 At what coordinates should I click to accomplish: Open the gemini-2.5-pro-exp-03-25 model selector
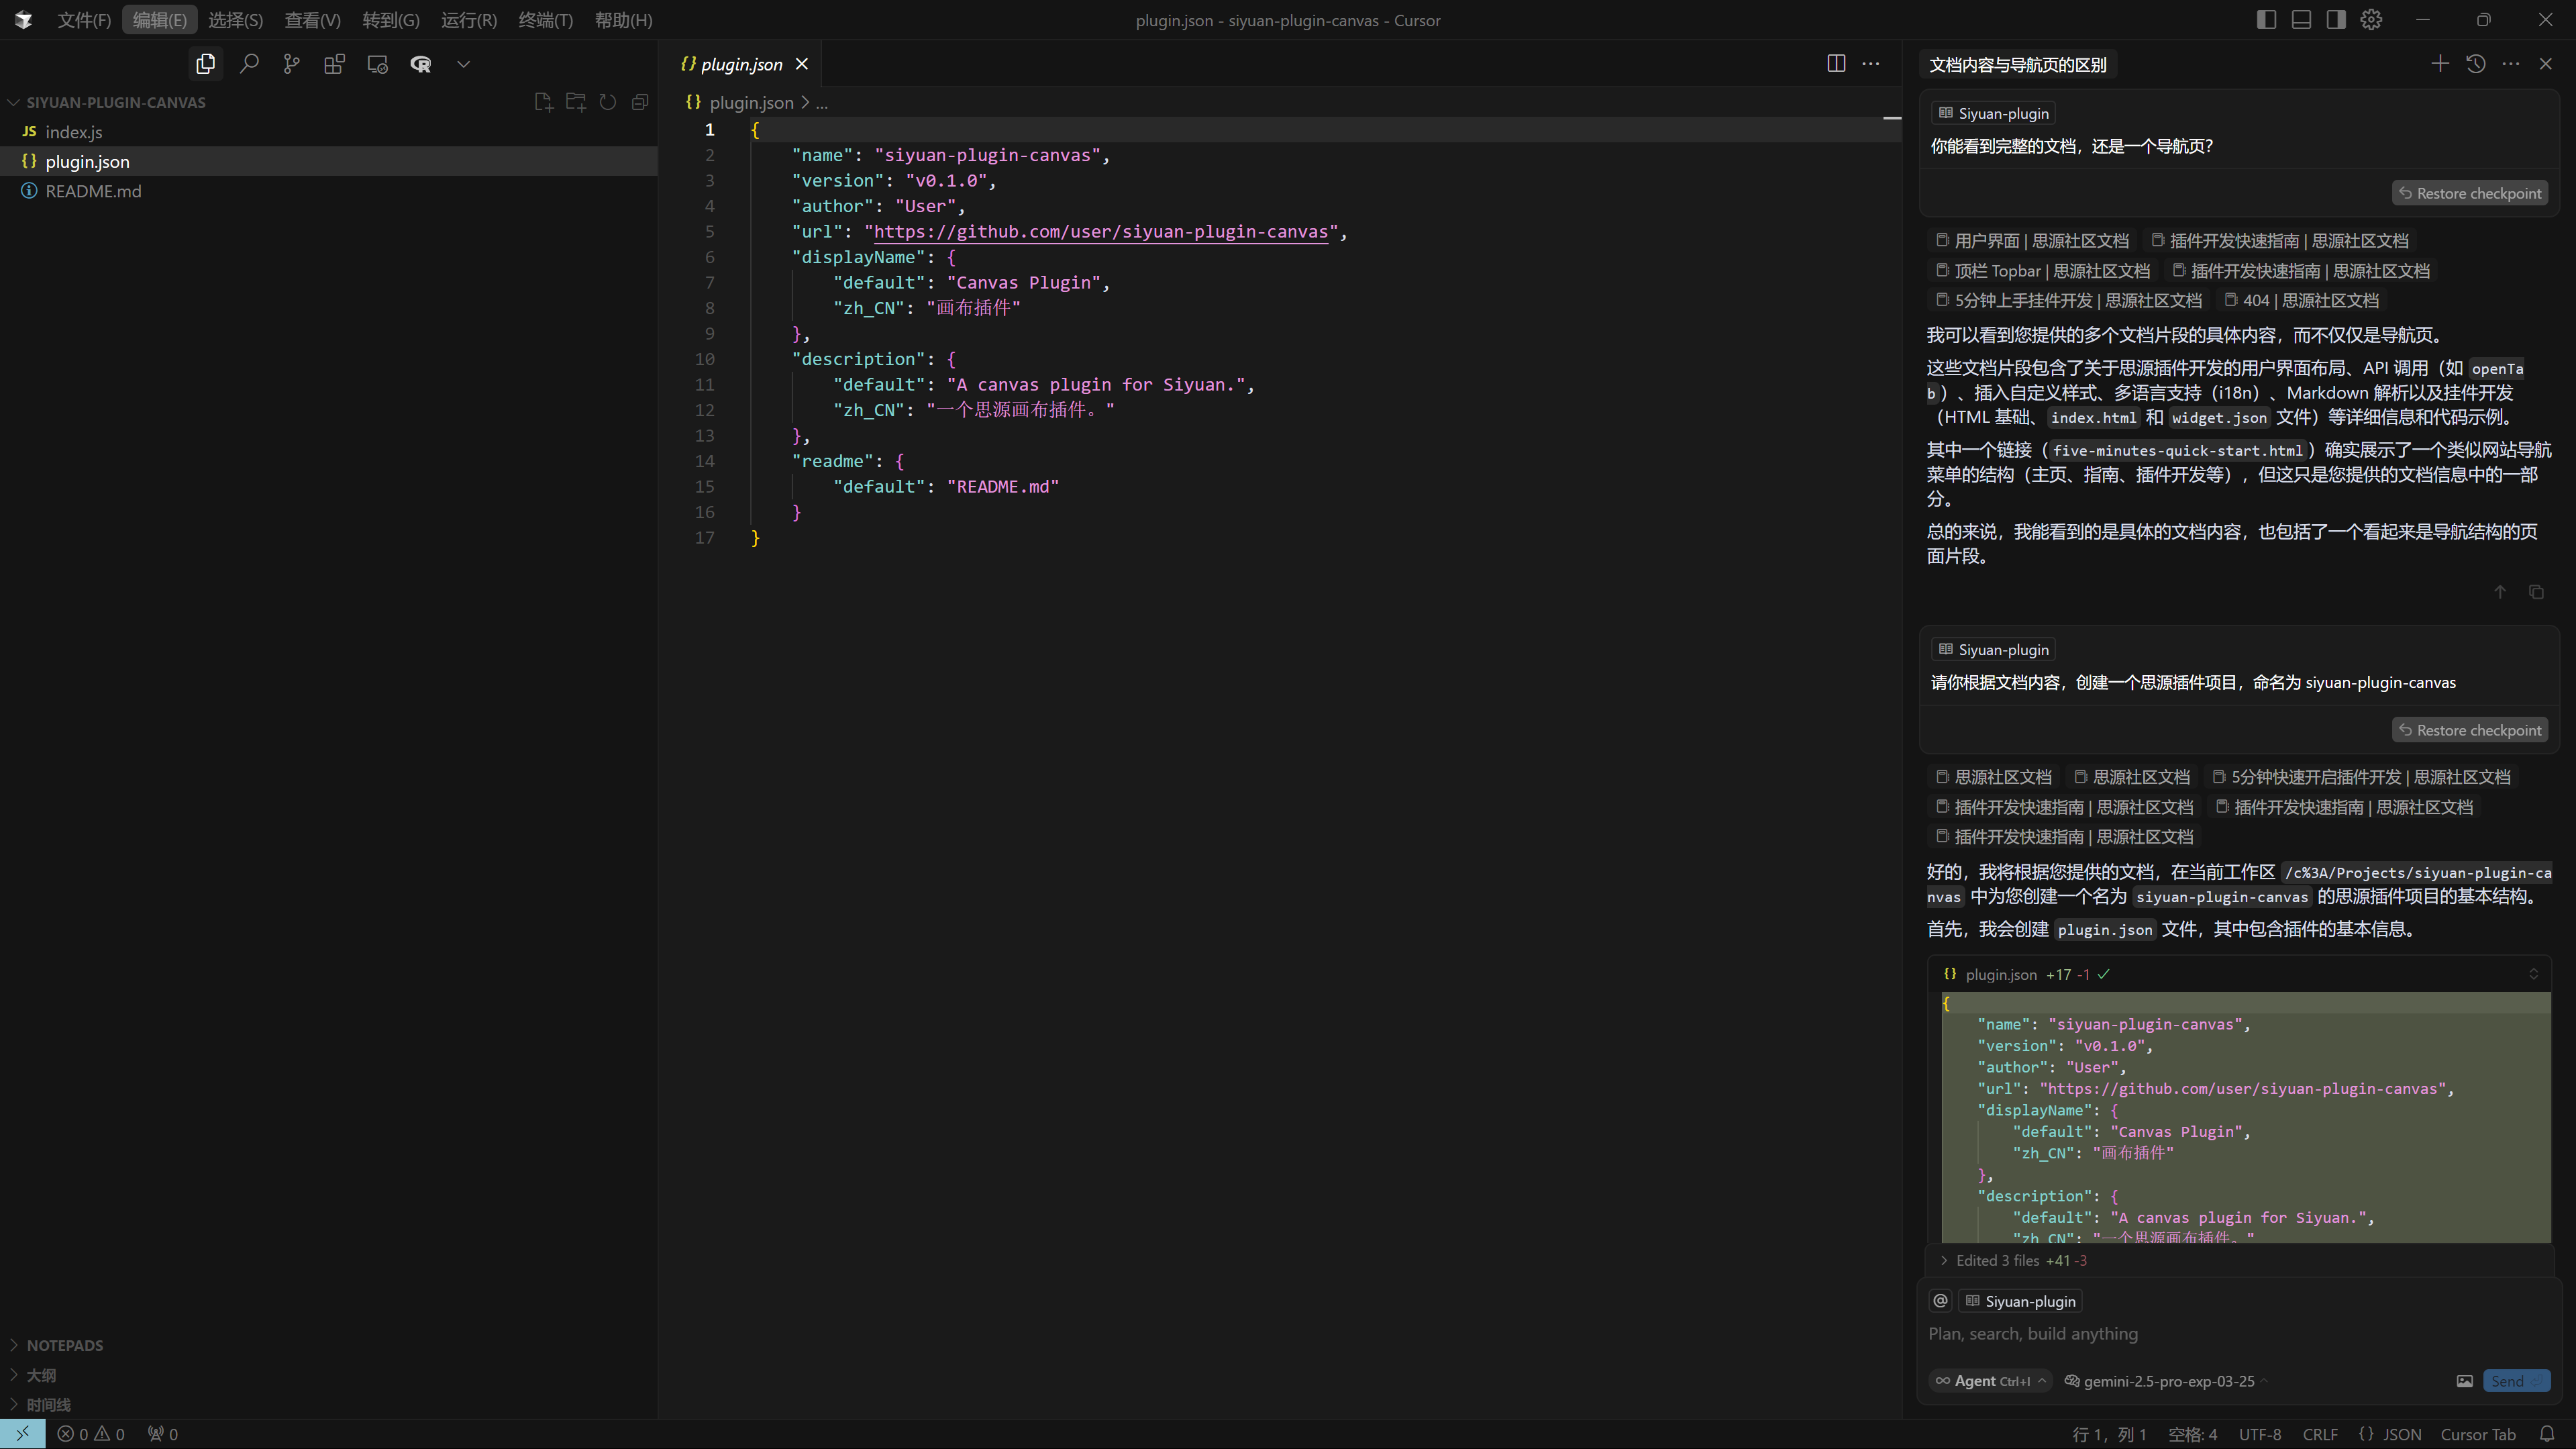tap(2167, 1381)
